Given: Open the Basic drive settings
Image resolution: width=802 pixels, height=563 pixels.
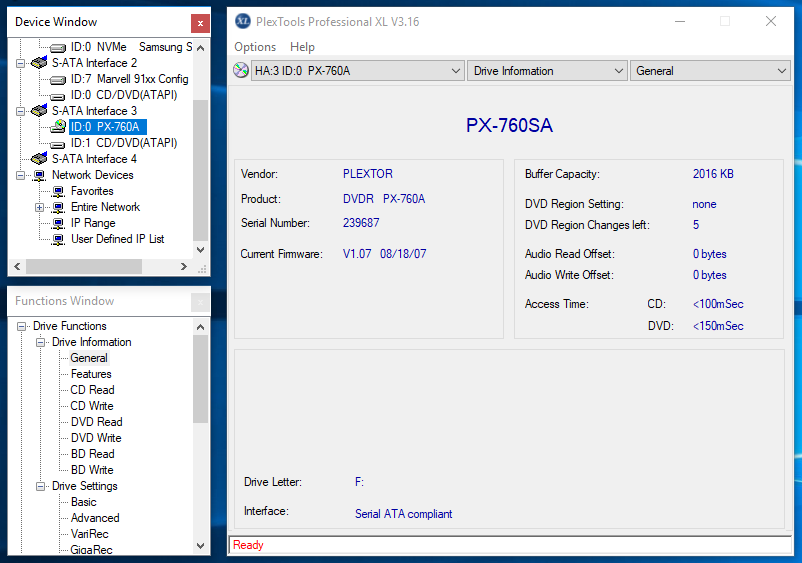Looking at the screenshot, I should (83, 502).
